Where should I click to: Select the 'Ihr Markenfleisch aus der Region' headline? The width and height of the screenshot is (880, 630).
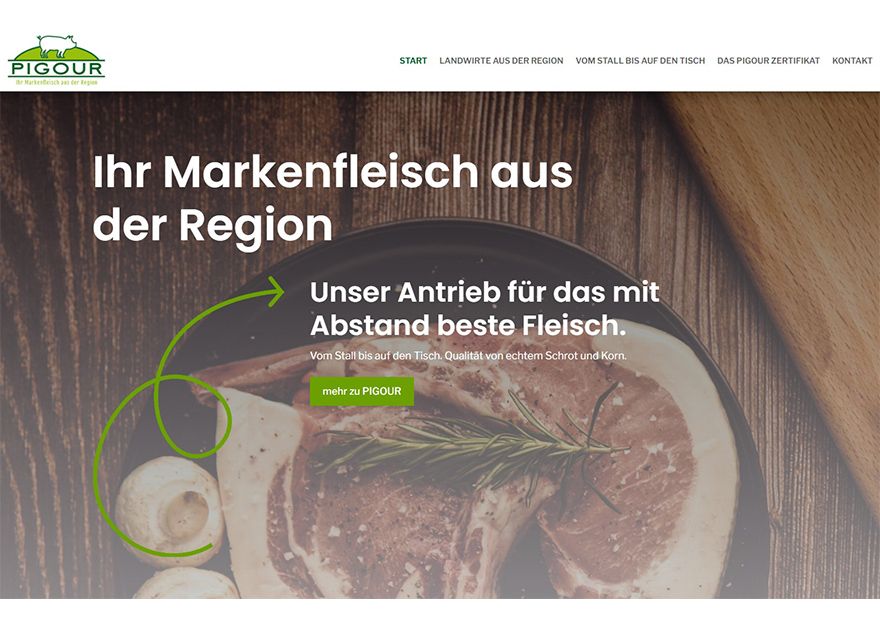point(332,199)
